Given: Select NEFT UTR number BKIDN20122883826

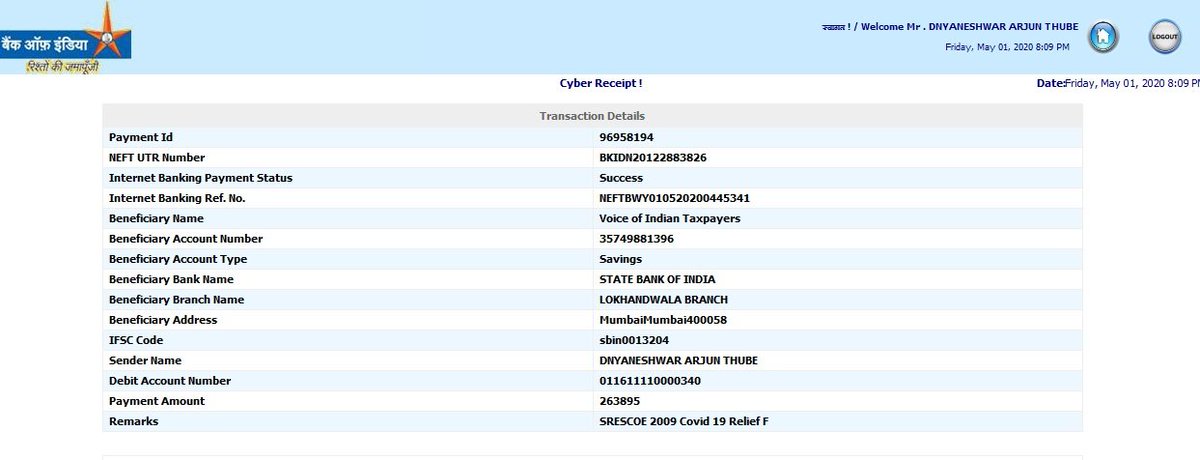Looking at the screenshot, I should [652, 157].
